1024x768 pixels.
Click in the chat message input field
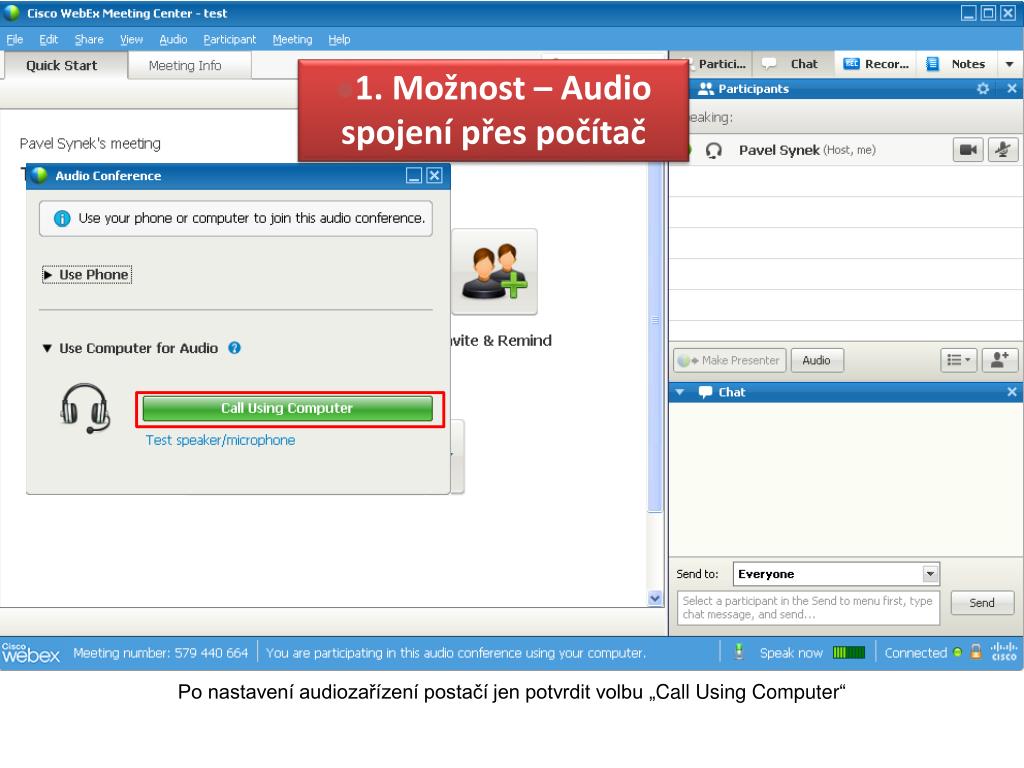click(808, 608)
